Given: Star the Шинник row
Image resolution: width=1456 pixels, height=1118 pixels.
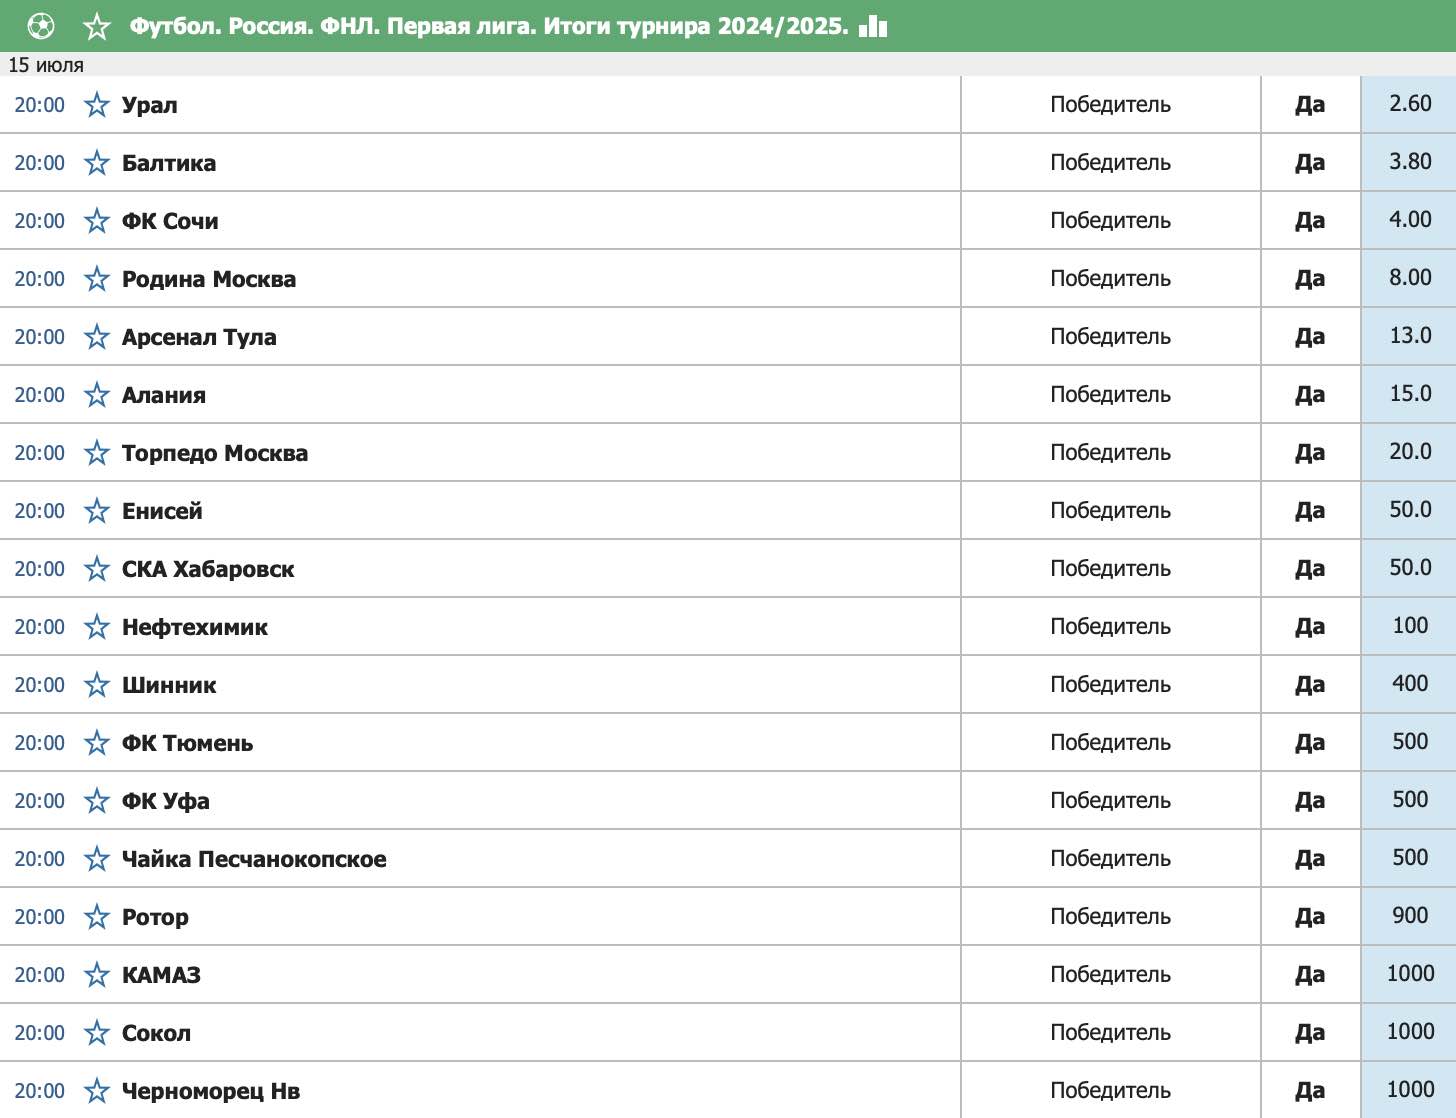Looking at the screenshot, I should 97,684.
